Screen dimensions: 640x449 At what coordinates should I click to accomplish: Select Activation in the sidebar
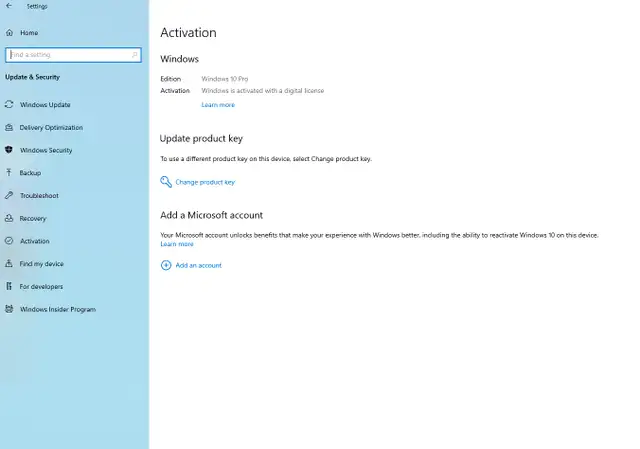35,241
